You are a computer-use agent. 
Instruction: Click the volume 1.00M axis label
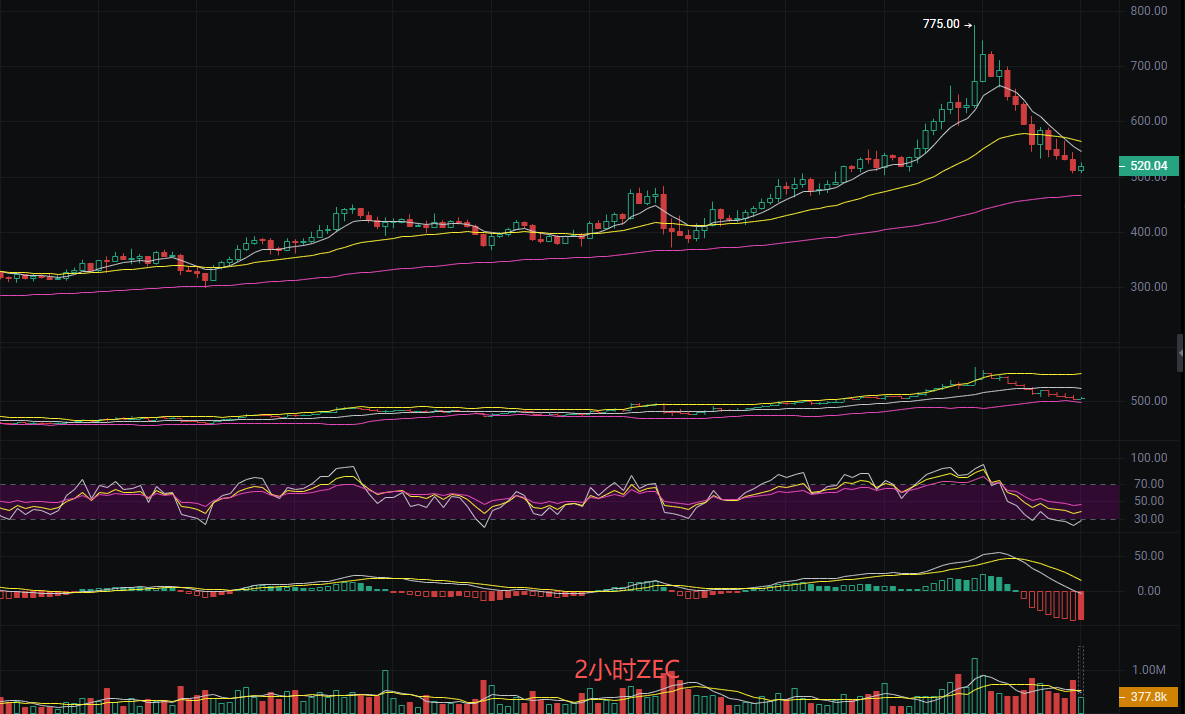(1147, 669)
